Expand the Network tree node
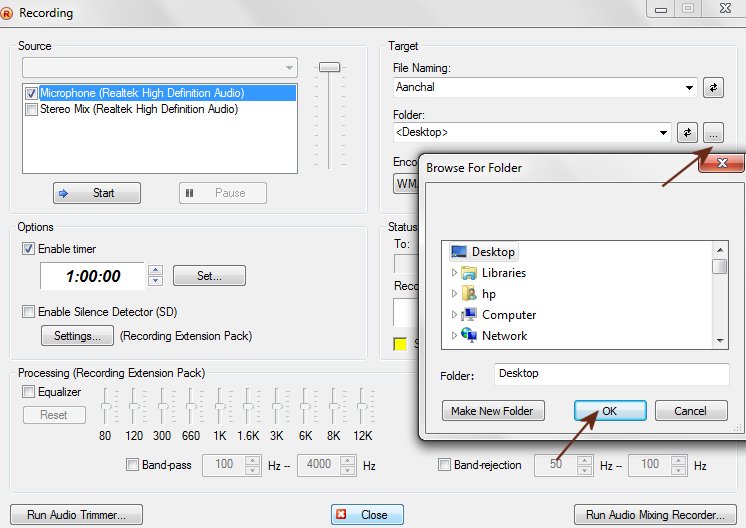 click(454, 335)
